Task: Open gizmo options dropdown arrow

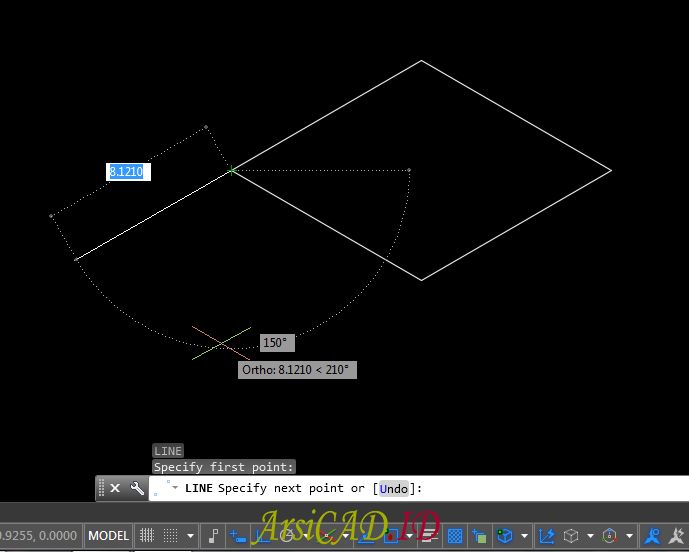Action: [x=629, y=536]
